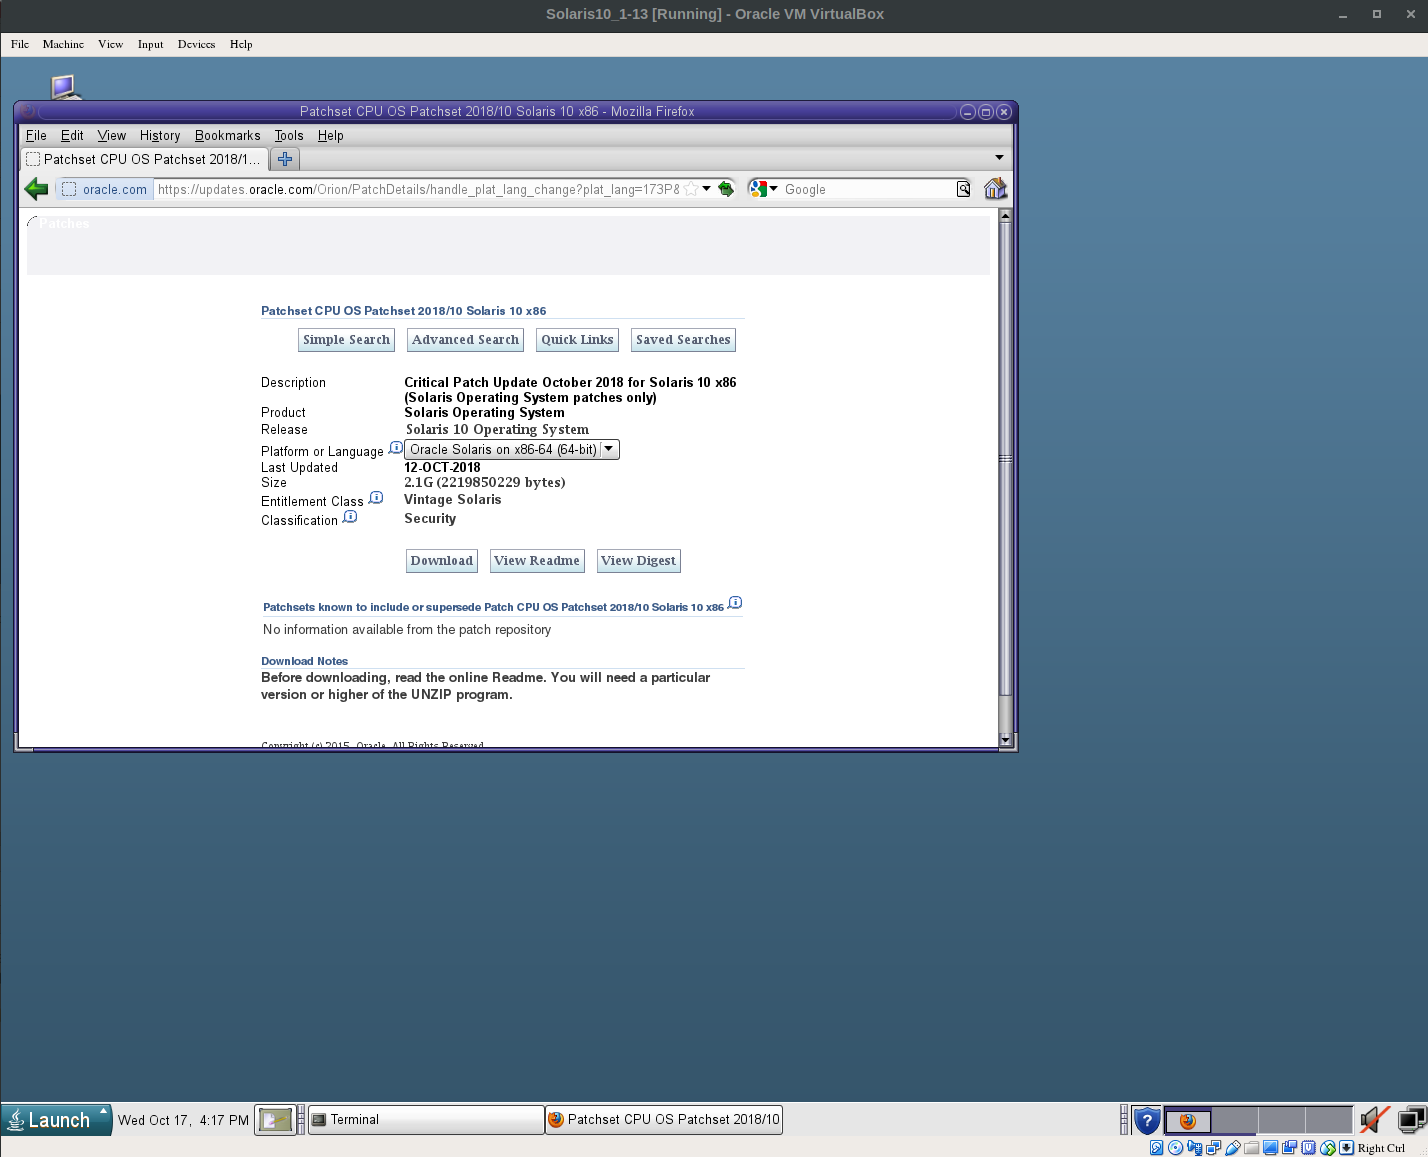1428x1157 pixels.
Task: Open Simple Search
Action: click(346, 340)
